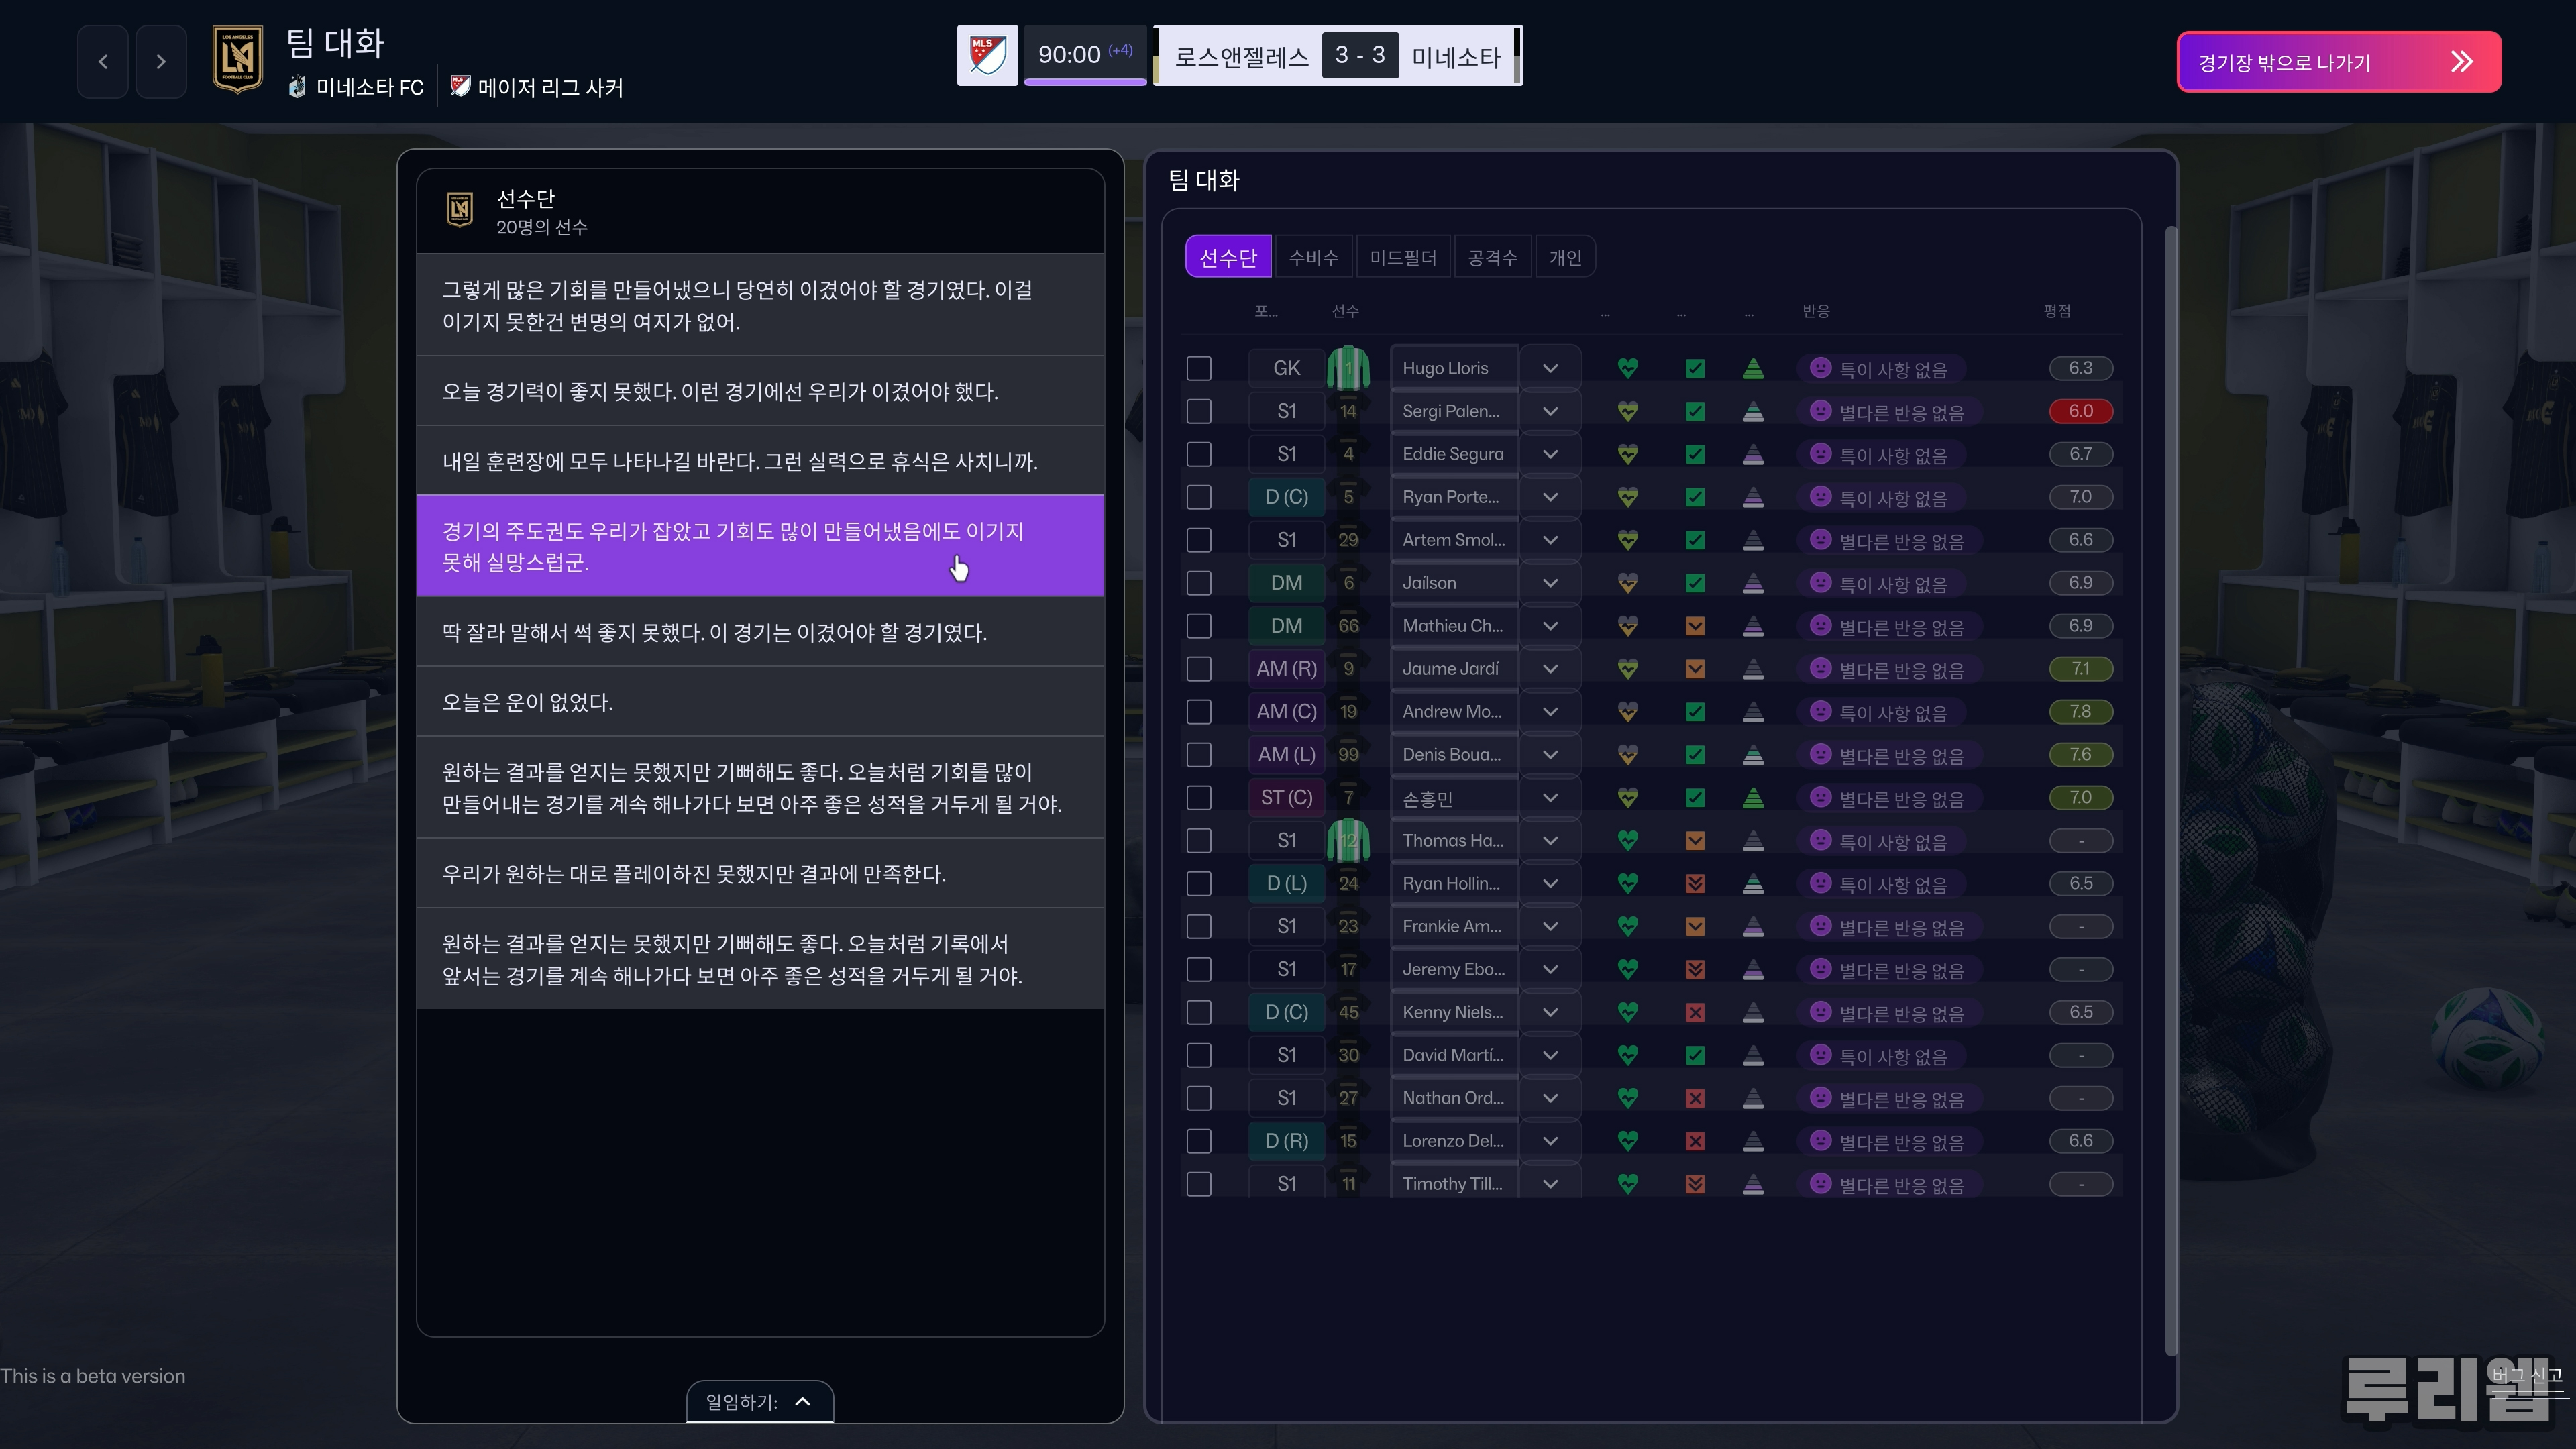Expand the dropdown next to Denis Boua...
Viewport: 2576px width, 1449px height.
tap(1550, 755)
